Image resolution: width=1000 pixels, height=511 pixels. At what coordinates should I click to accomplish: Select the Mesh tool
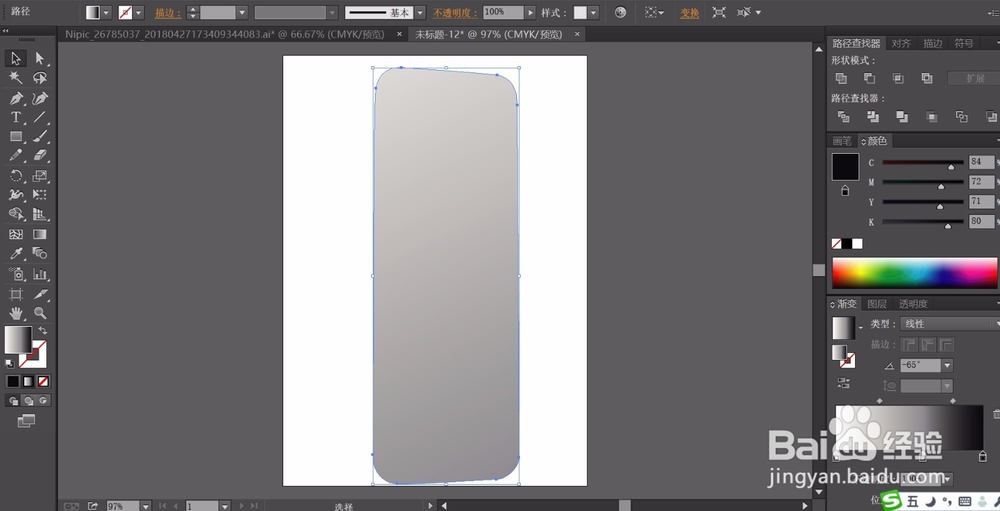[16, 234]
